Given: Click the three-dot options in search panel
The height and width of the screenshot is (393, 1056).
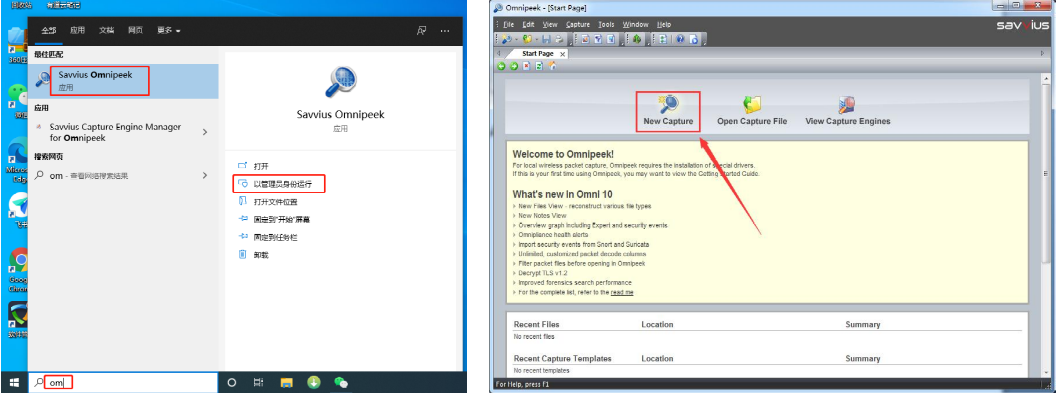Looking at the screenshot, I should click(444, 30).
